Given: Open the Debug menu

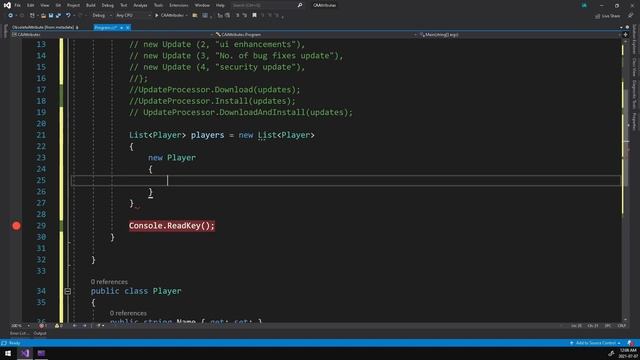Looking at the screenshot, I should click(108, 5).
